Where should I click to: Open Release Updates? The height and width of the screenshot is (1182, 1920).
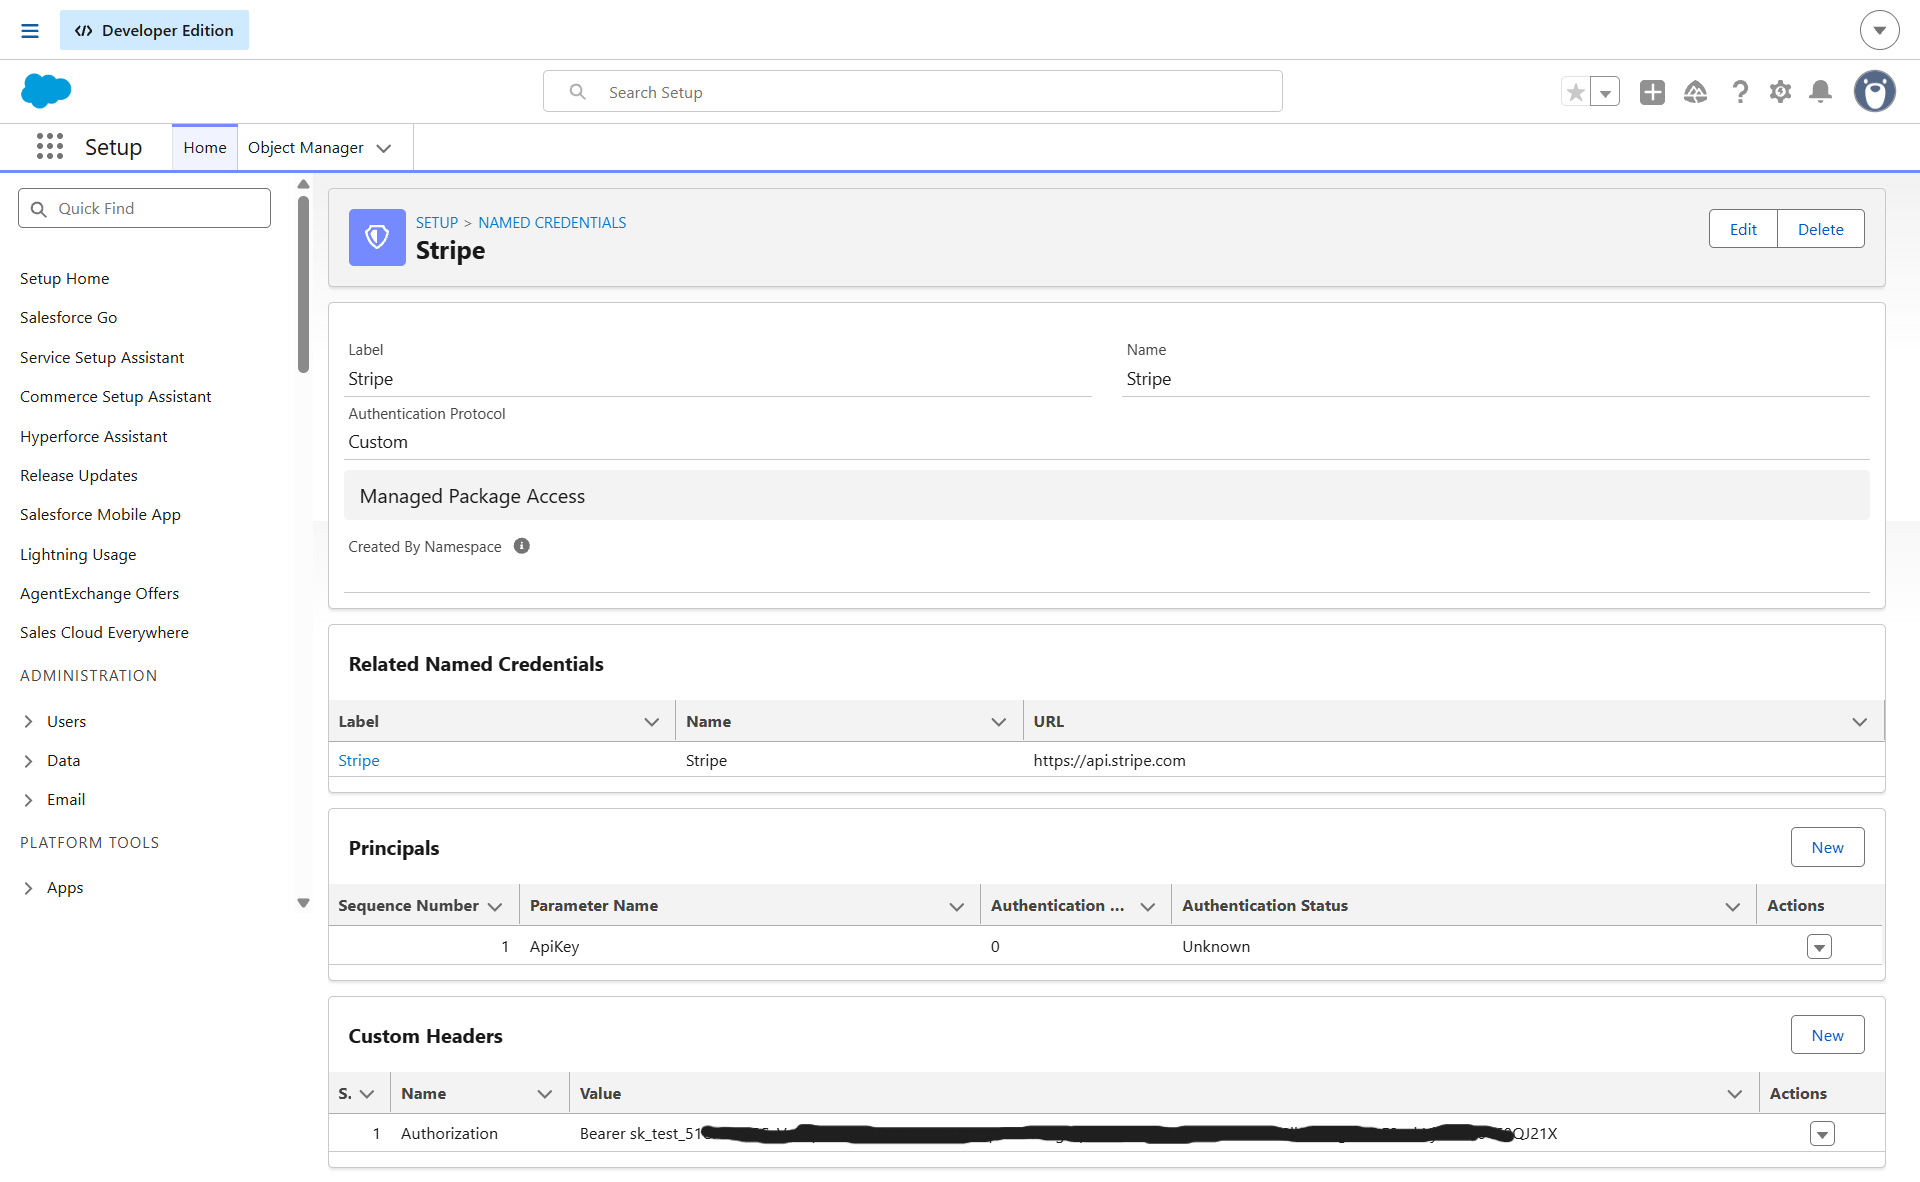point(79,475)
